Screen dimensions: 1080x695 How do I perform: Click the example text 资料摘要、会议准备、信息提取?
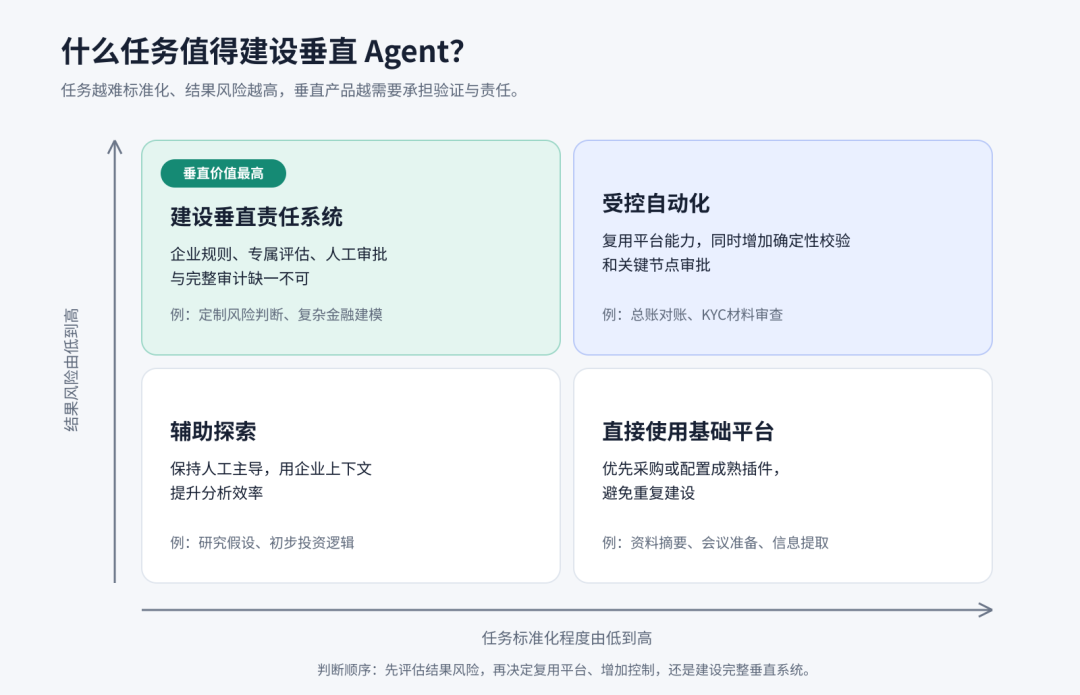[x=729, y=543]
